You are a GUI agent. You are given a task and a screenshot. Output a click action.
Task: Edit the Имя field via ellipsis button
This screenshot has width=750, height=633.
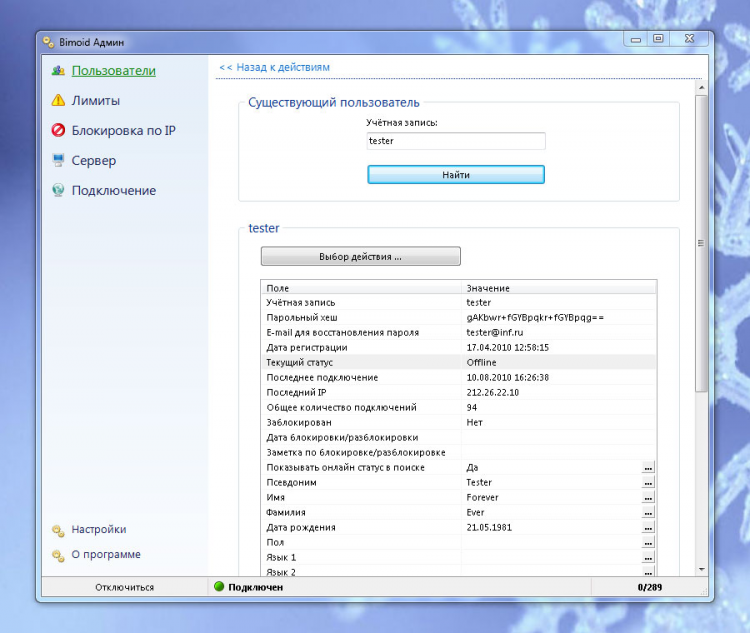click(x=648, y=498)
